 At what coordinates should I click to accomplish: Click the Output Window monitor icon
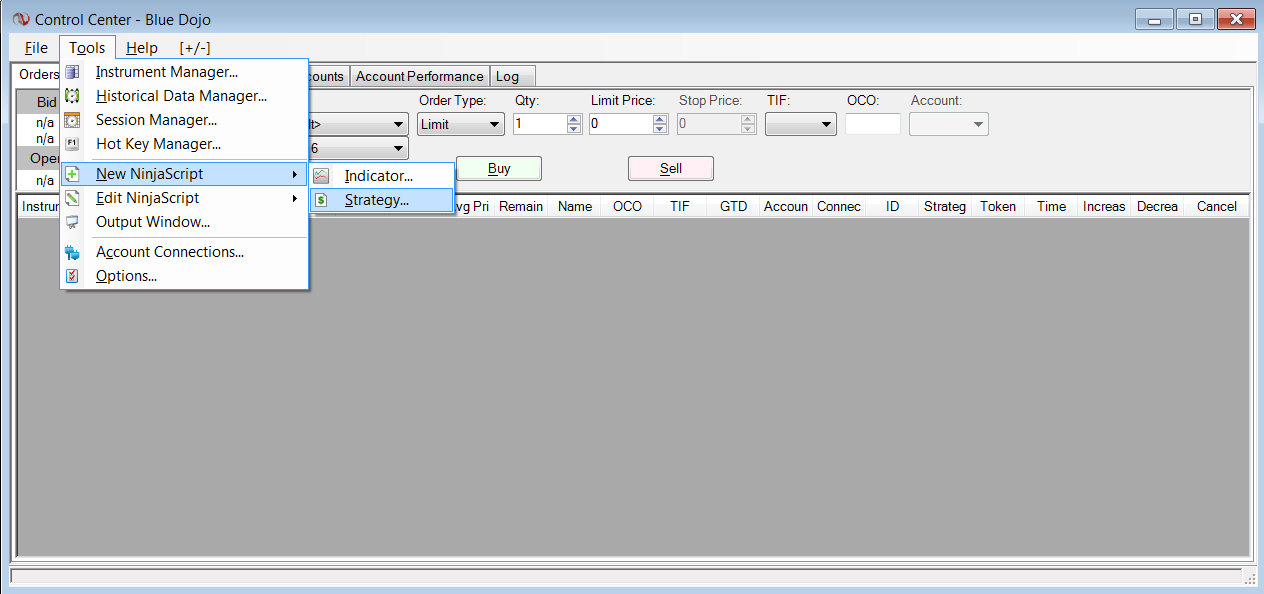(x=72, y=222)
